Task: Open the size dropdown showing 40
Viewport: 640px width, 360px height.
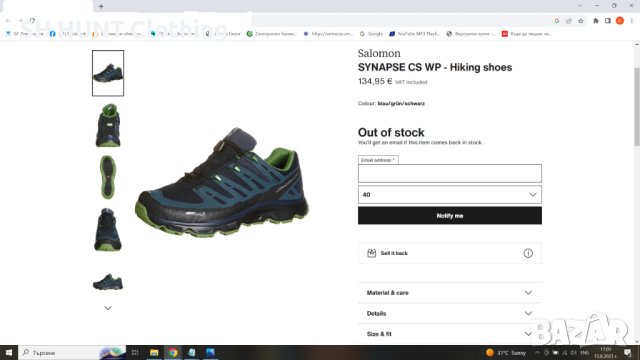Action: pos(450,195)
